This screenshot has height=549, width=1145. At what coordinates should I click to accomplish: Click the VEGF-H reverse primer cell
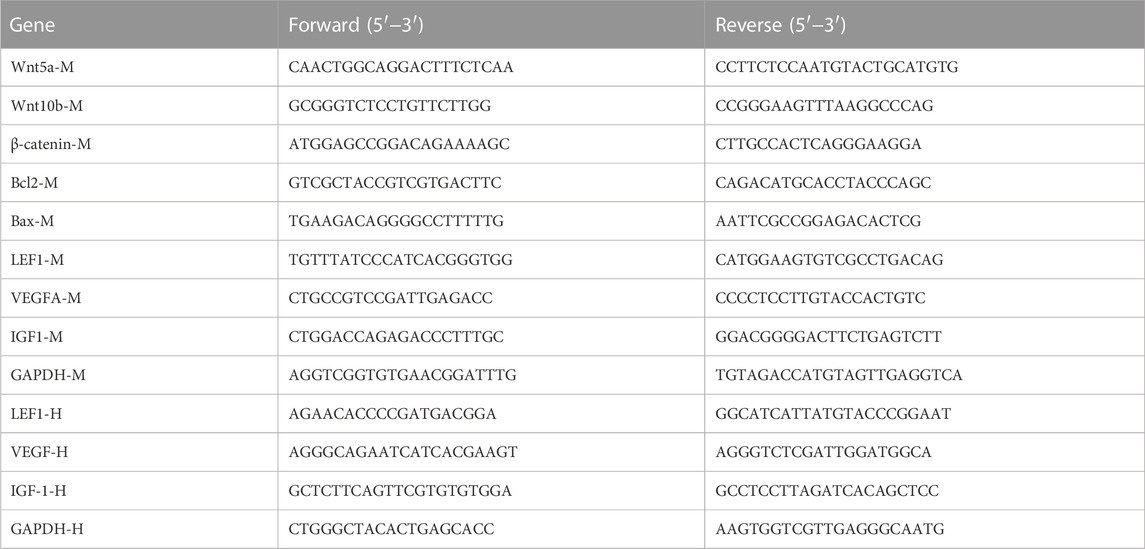(x=924, y=452)
